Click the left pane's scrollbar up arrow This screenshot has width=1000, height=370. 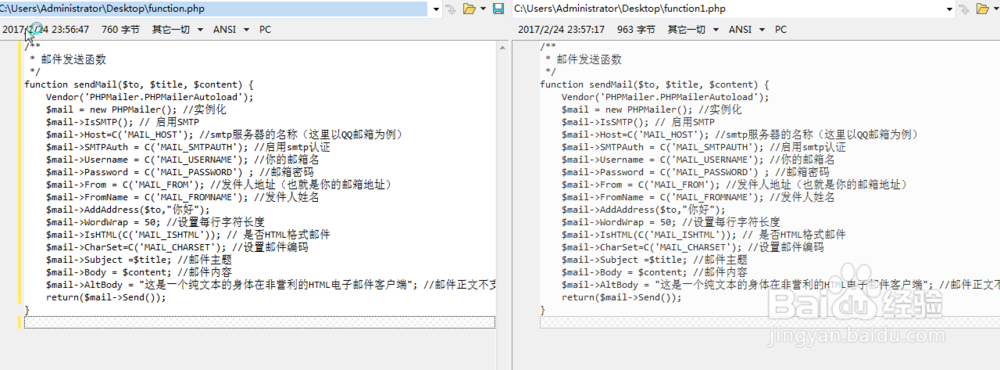click(x=503, y=47)
